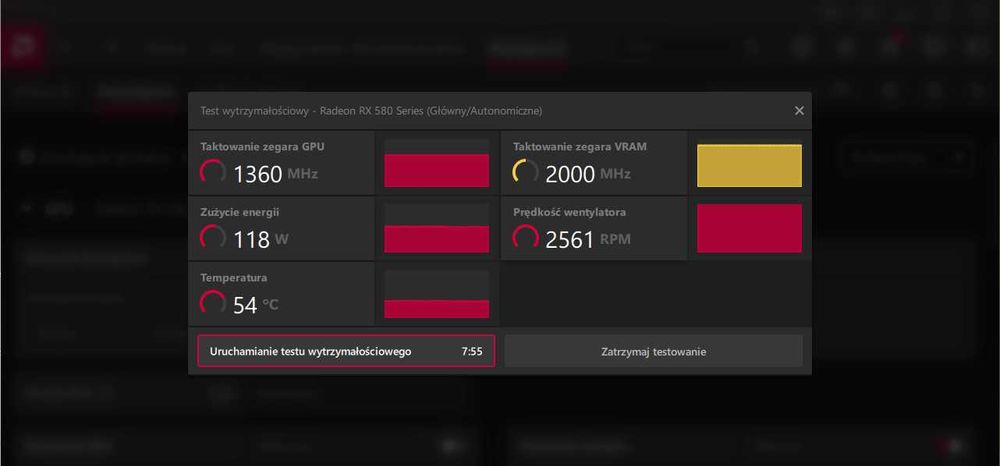1000x466 pixels.
Task: Click the temperature gauge icon
Action: click(x=212, y=304)
